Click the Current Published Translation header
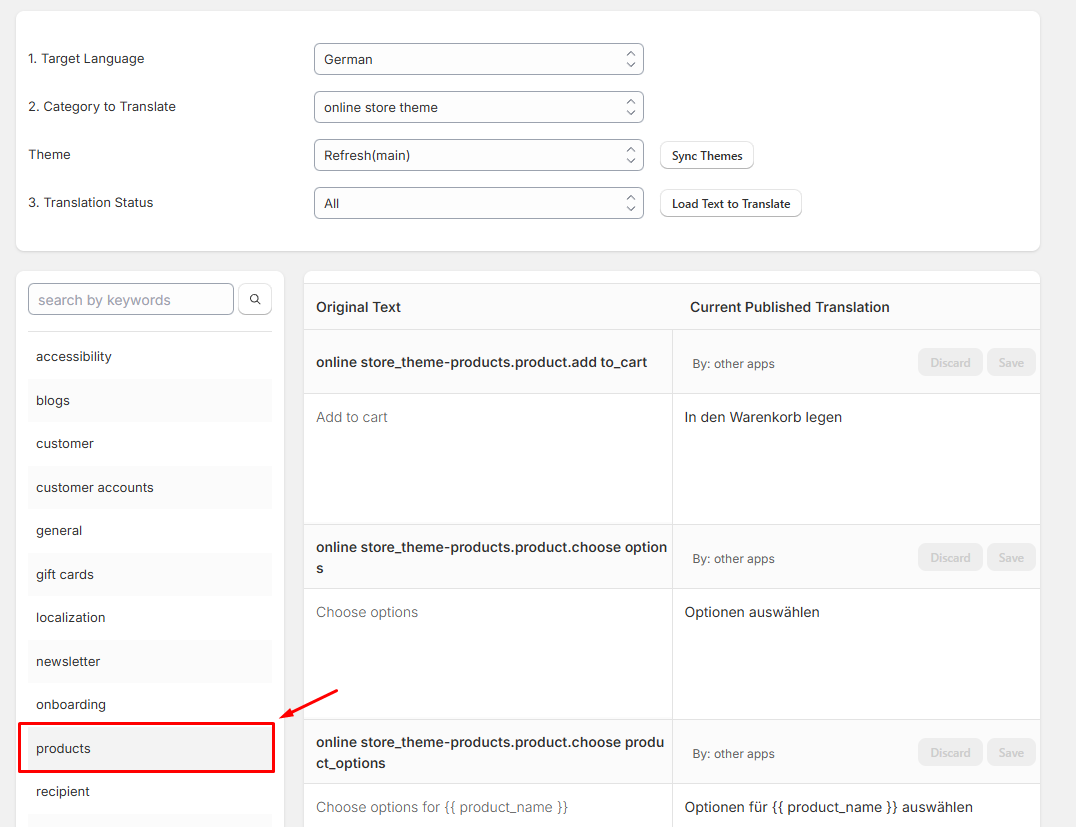Viewport: 1076px width, 827px height. click(789, 307)
